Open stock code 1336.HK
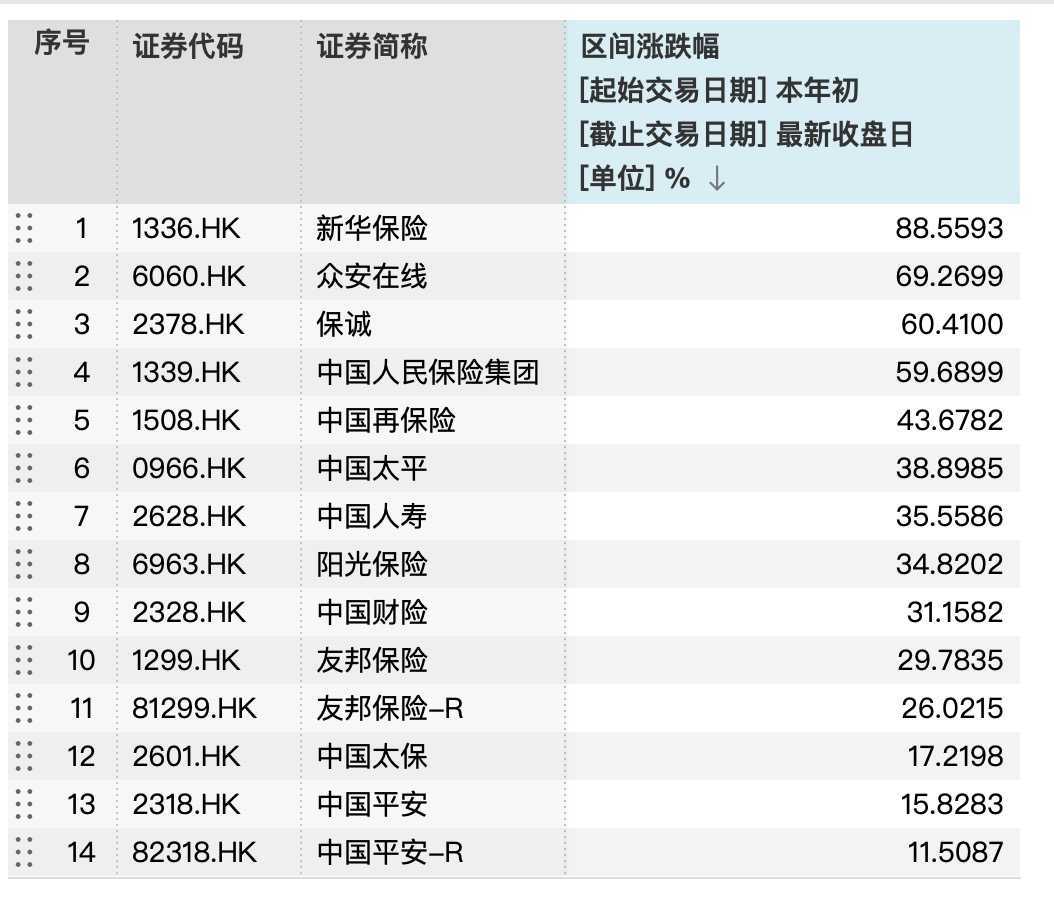Viewport: 1054px width, 902px height. pyautogui.click(x=186, y=229)
